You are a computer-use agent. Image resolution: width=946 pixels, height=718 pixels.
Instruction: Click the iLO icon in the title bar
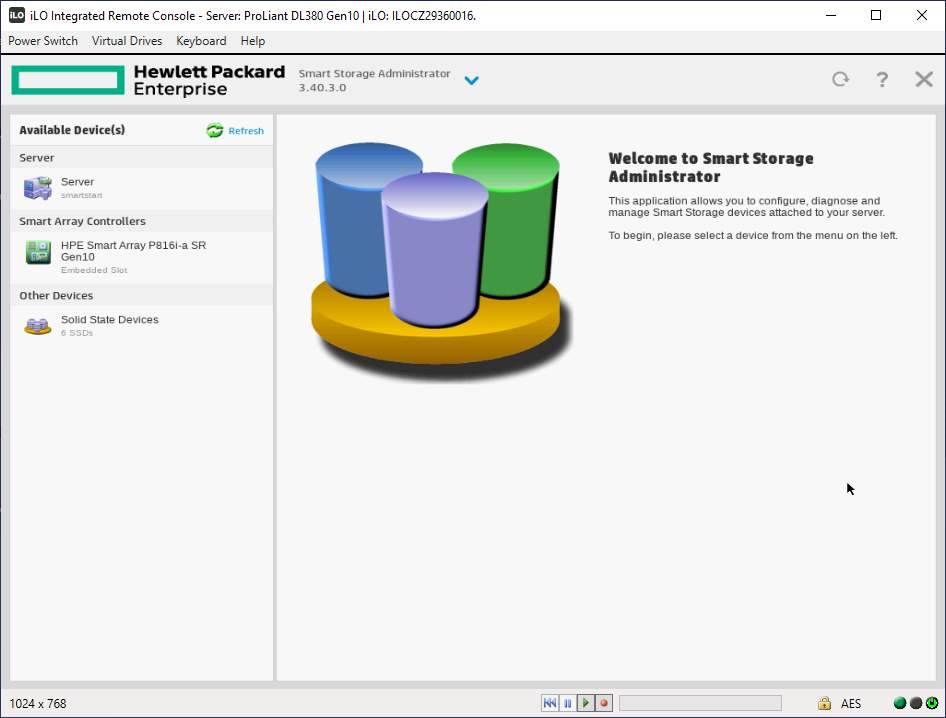pyautogui.click(x=17, y=15)
